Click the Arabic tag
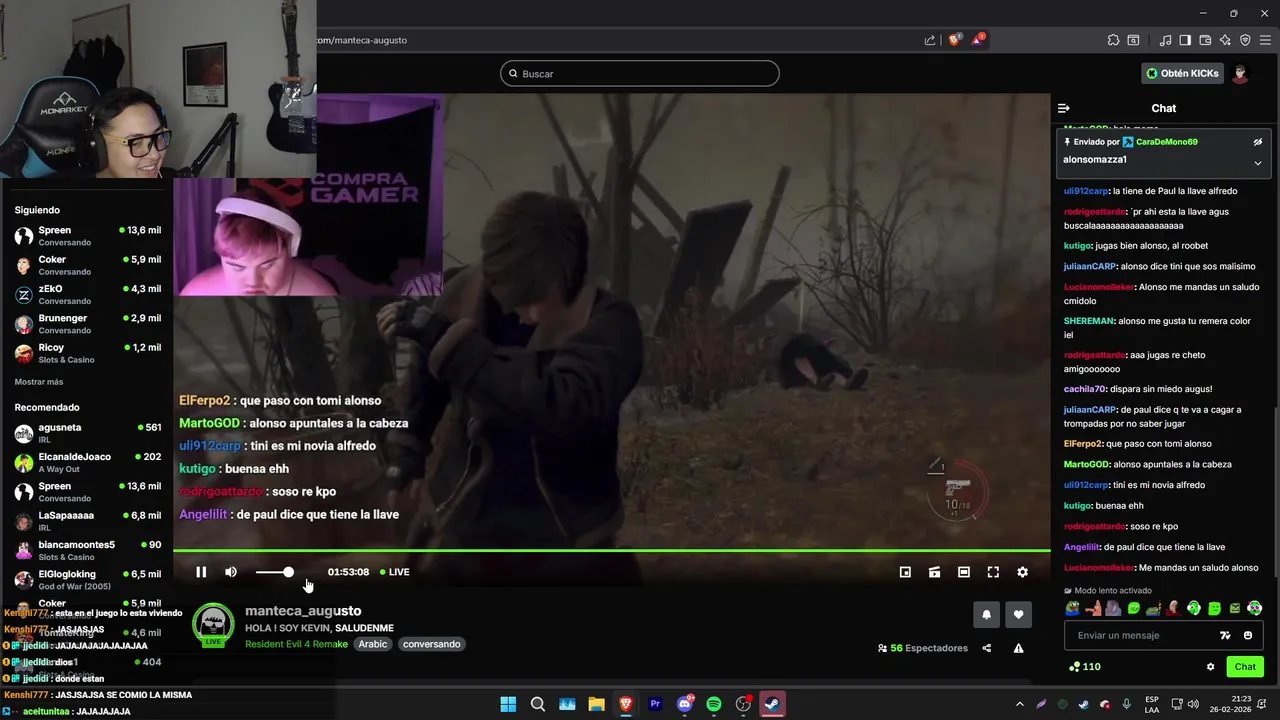The image size is (1280, 720). pyautogui.click(x=373, y=644)
